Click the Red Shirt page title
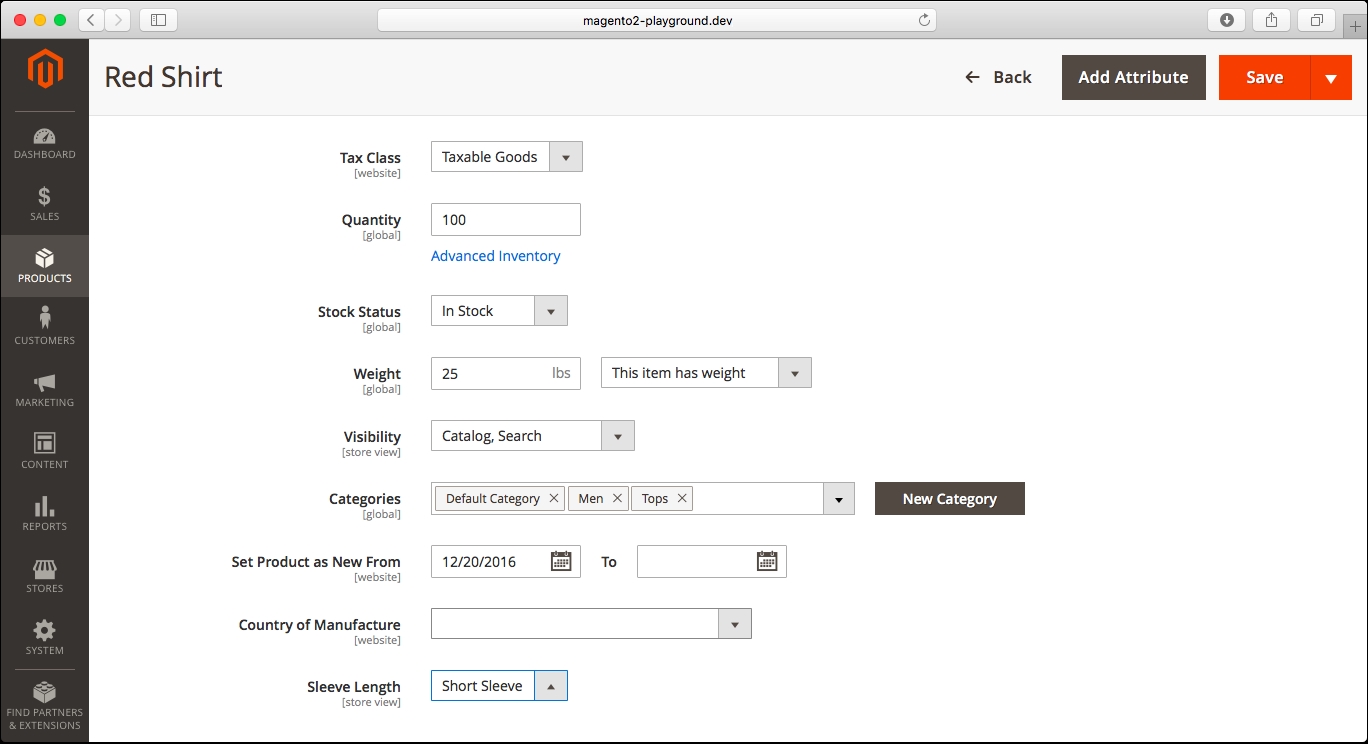This screenshot has height=744, width=1368. [x=164, y=77]
